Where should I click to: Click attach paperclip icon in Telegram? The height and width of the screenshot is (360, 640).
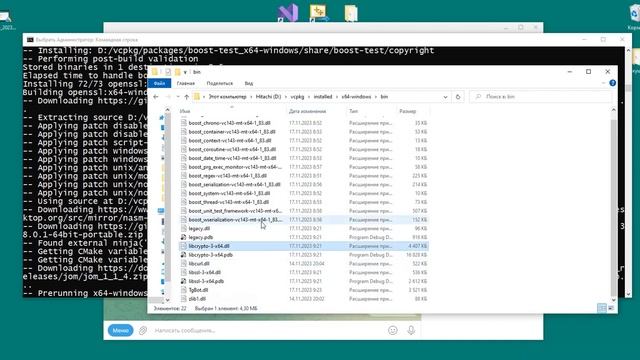pos(142,330)
